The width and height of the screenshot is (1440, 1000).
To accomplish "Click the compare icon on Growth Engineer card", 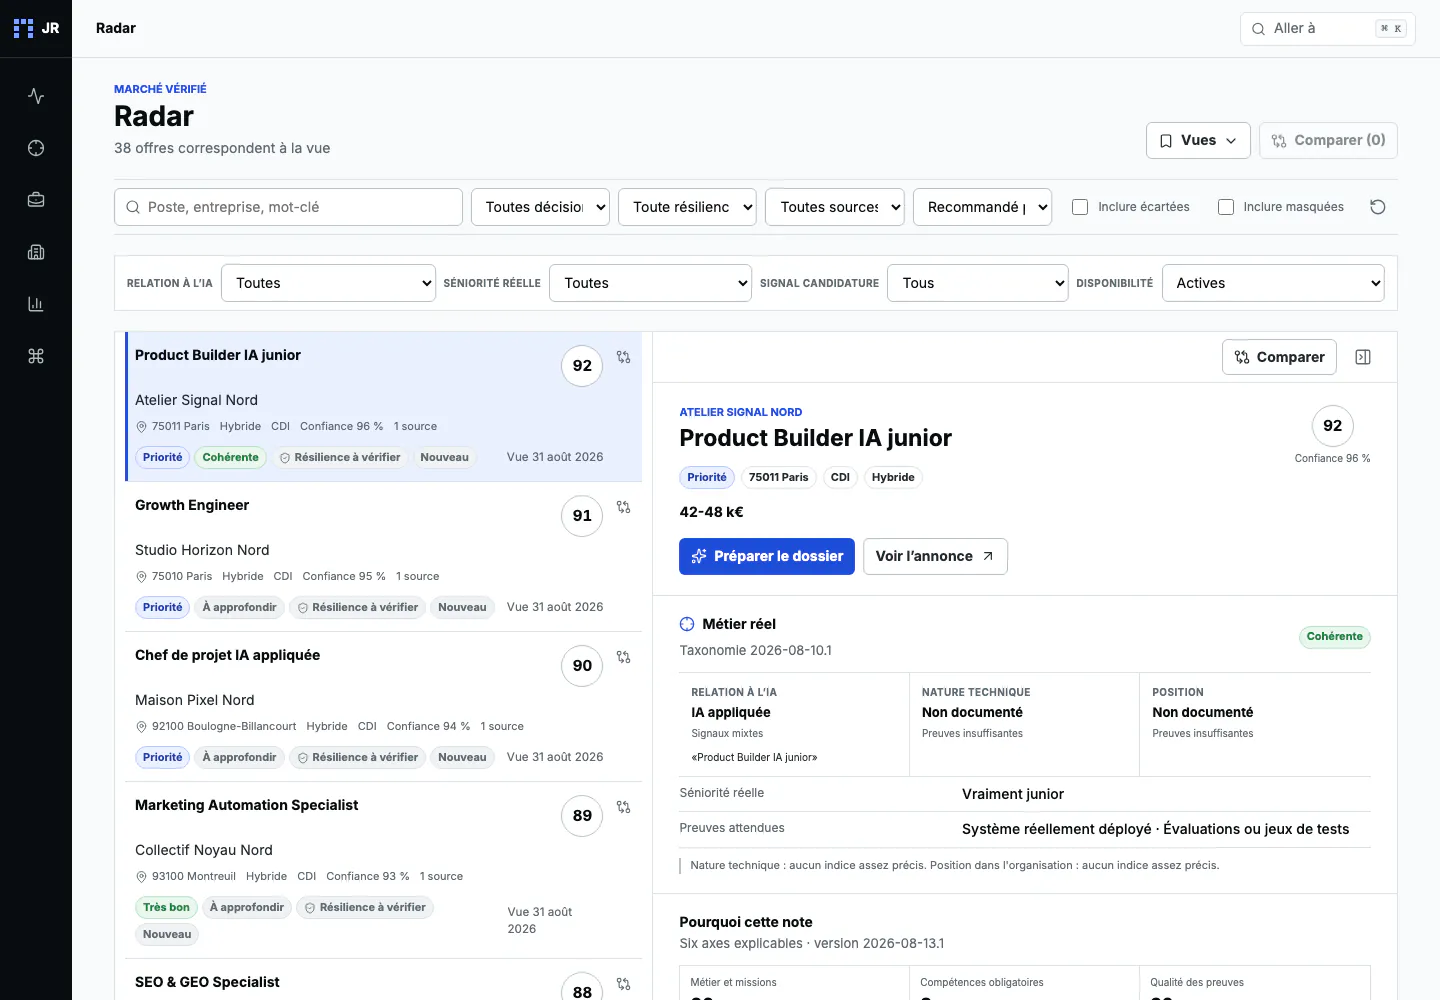I will [x=623, y=507].
